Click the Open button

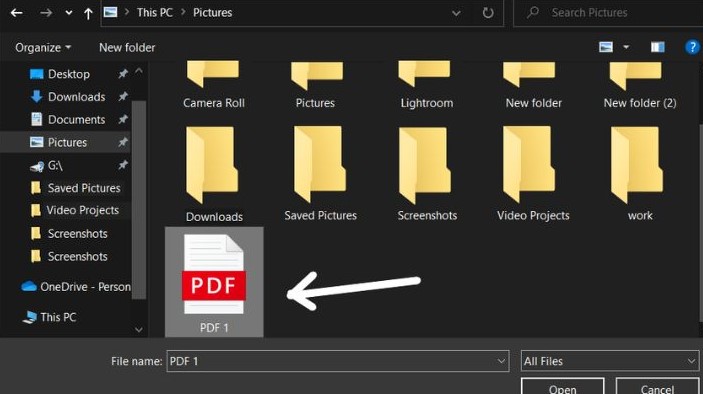[x=562, y=386]
